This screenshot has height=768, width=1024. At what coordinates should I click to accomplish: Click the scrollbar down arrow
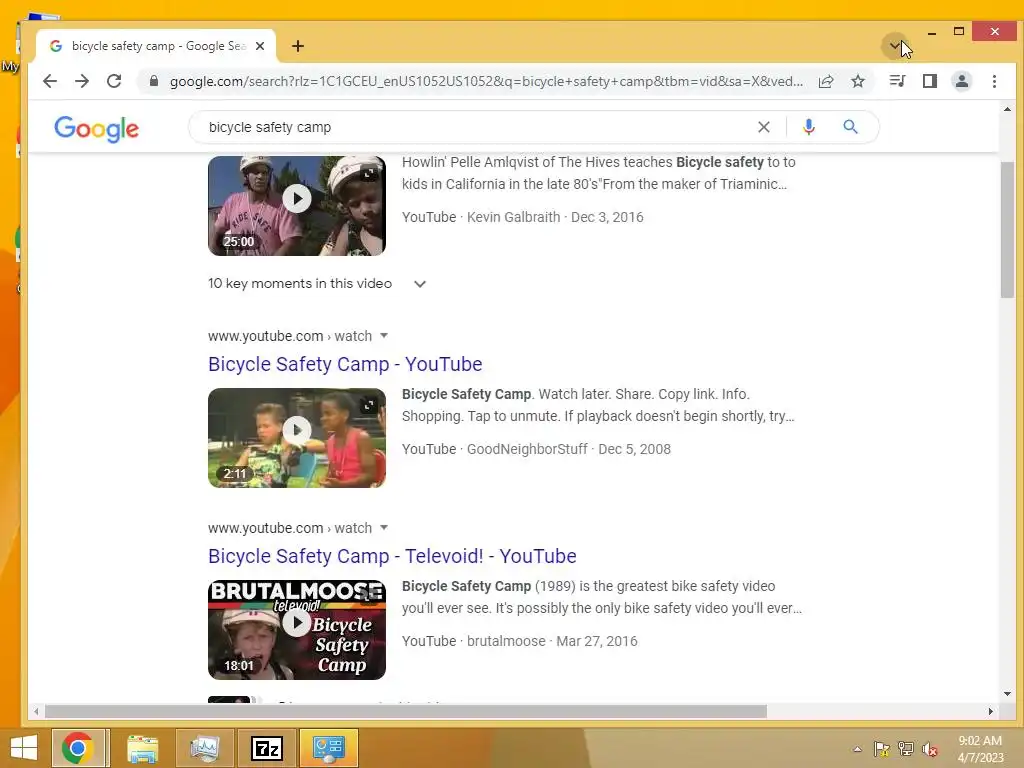tap(1007, 694)
